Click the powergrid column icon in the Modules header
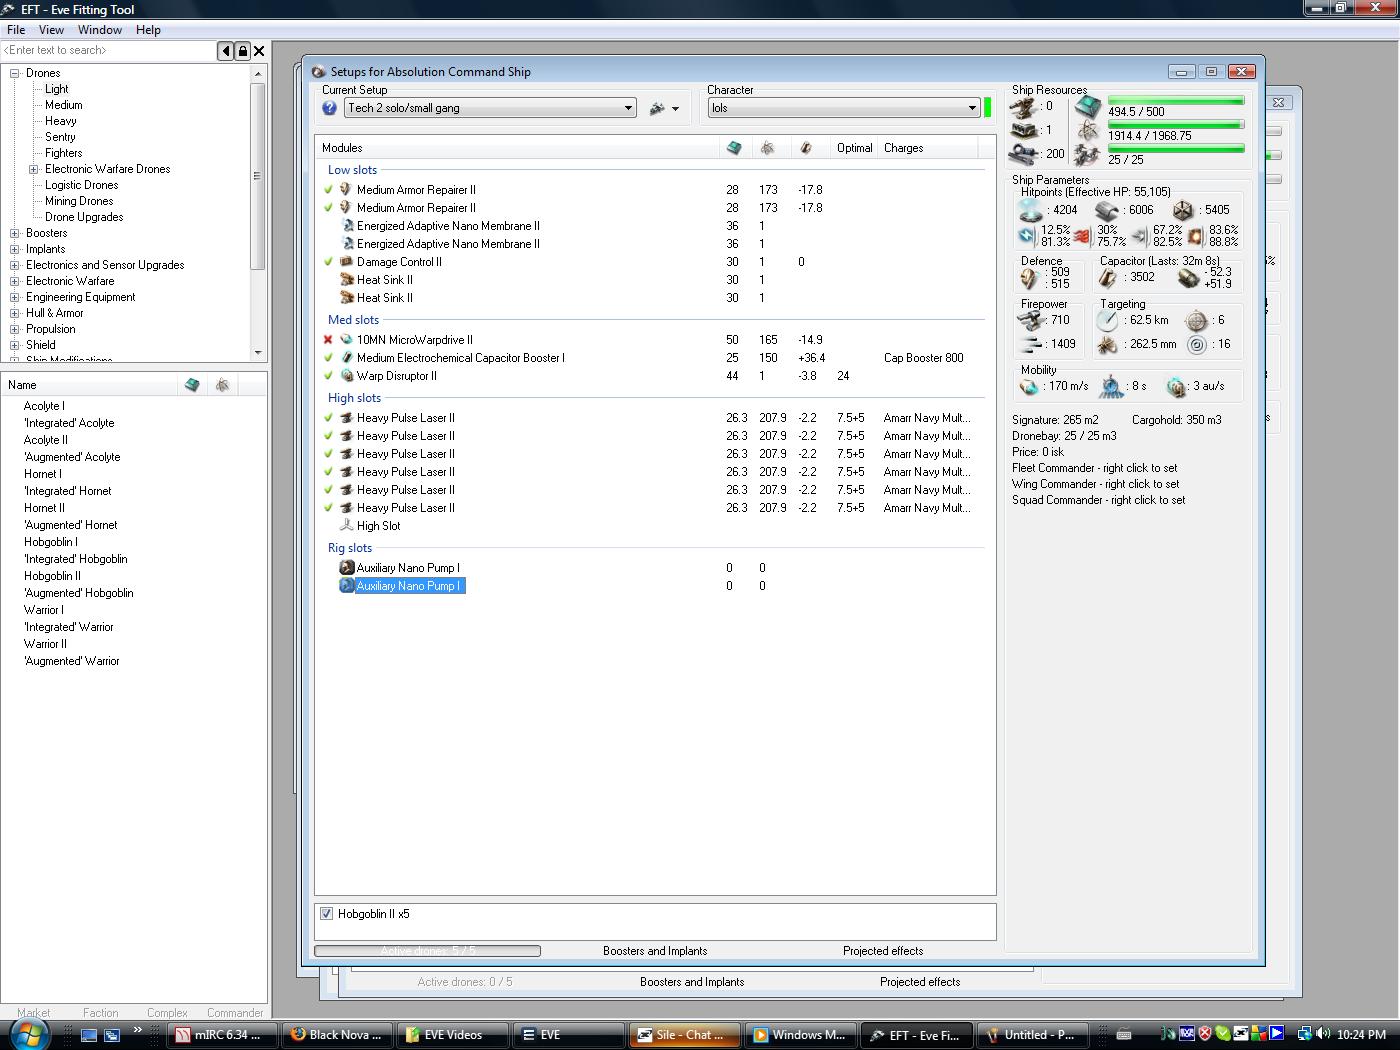 tap(768, 148)
